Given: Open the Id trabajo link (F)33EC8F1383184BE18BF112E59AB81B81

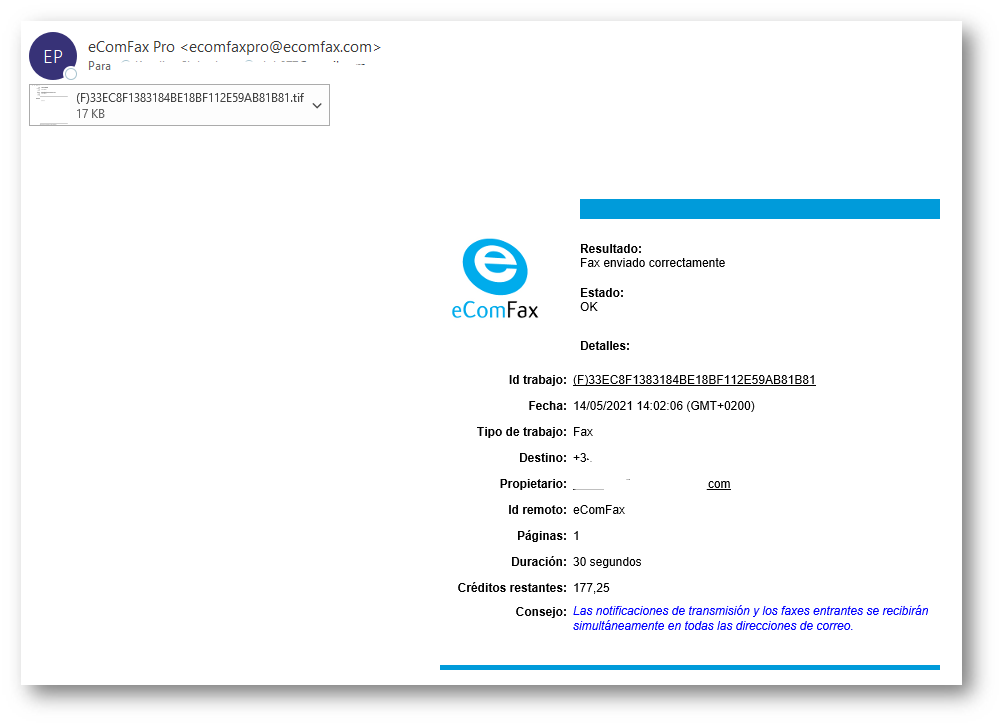Looking at the screenshot, I should pyautogui.click(x=694, y=380).
